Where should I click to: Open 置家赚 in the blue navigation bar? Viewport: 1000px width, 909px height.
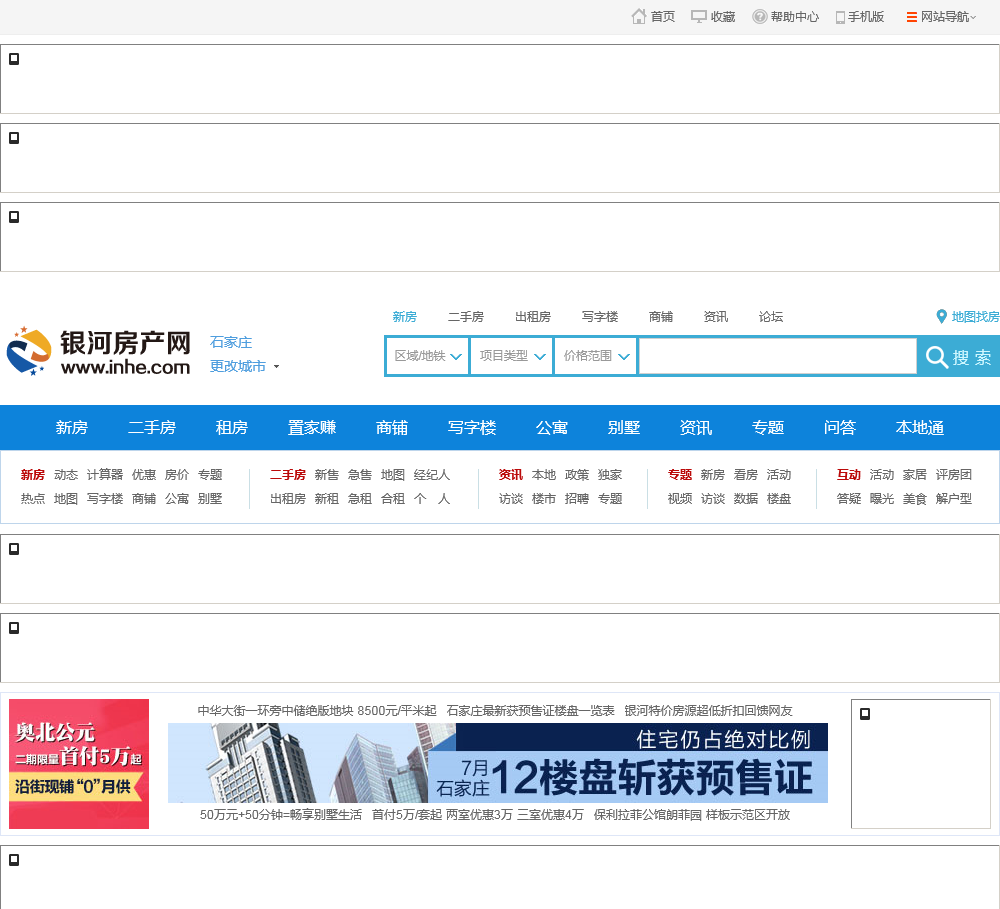coord(312,427)
